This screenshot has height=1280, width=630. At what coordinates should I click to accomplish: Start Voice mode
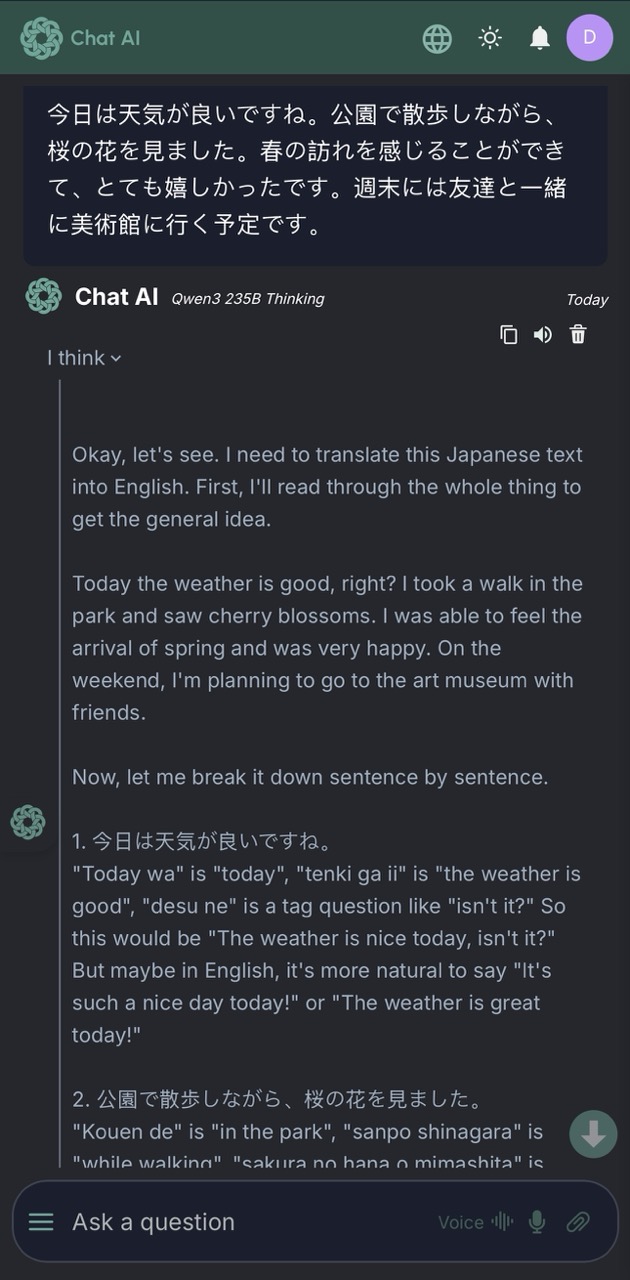475,1222
